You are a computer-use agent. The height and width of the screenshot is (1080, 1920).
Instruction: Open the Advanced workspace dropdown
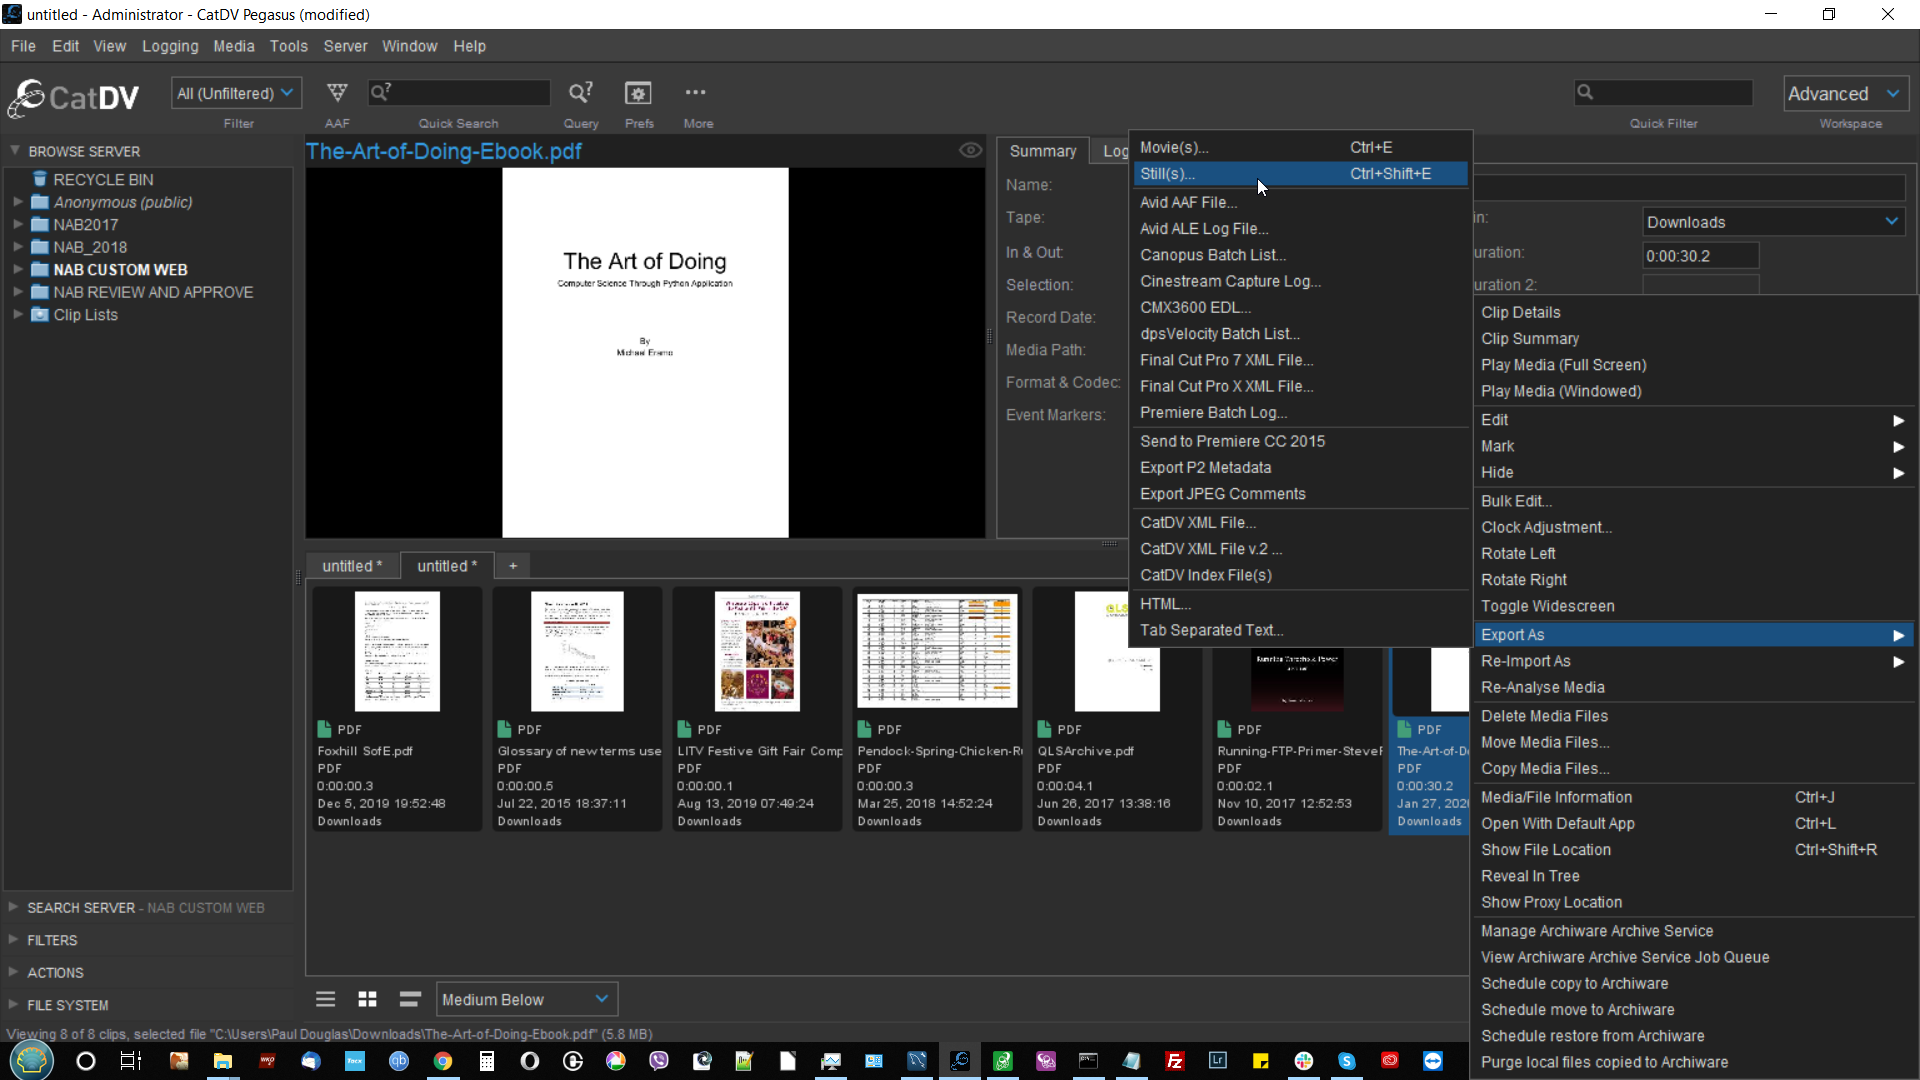point(1846,93)
